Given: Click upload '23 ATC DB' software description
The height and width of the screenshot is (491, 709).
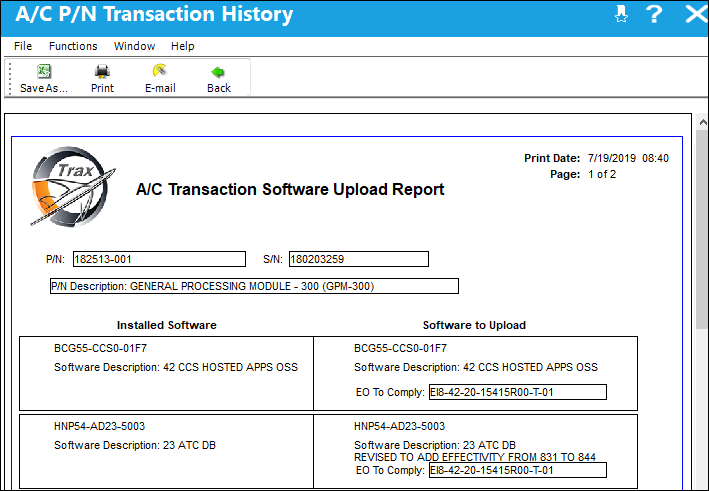Looking at the screenshot, I should (489, 445).
